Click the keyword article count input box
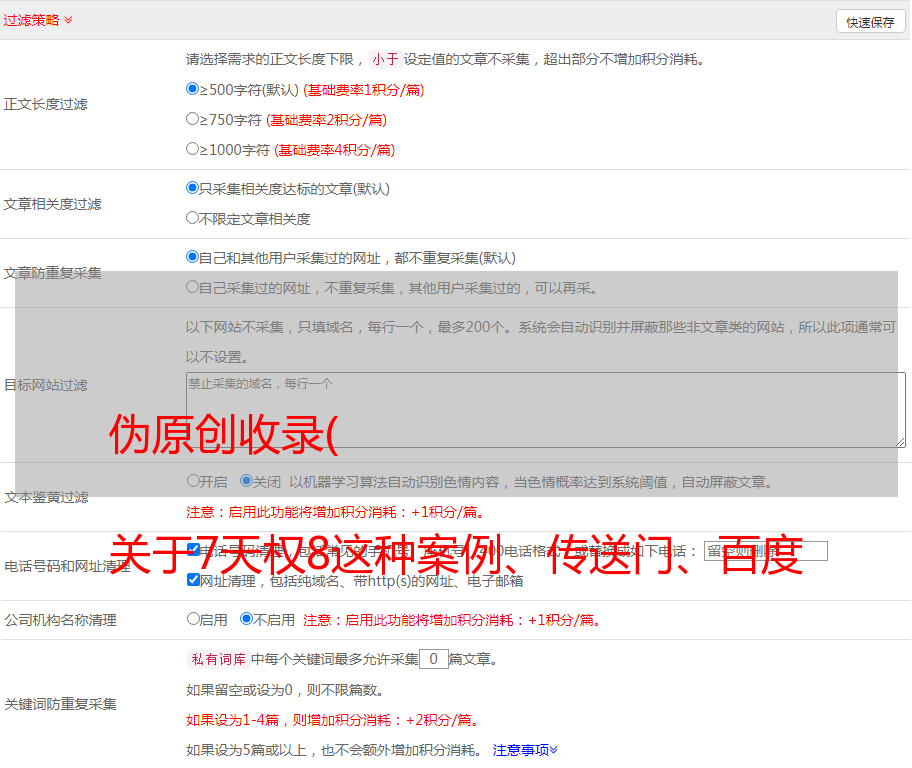Viewport: 912px width, 768px height. 433,659
